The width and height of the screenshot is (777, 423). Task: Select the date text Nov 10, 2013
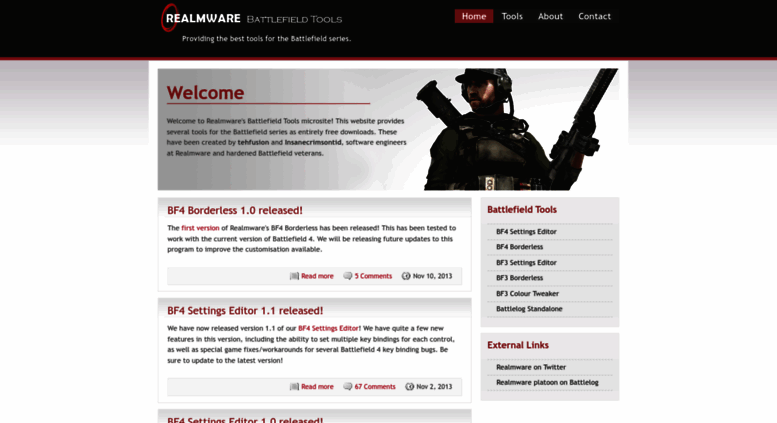(x=433, y=276)
